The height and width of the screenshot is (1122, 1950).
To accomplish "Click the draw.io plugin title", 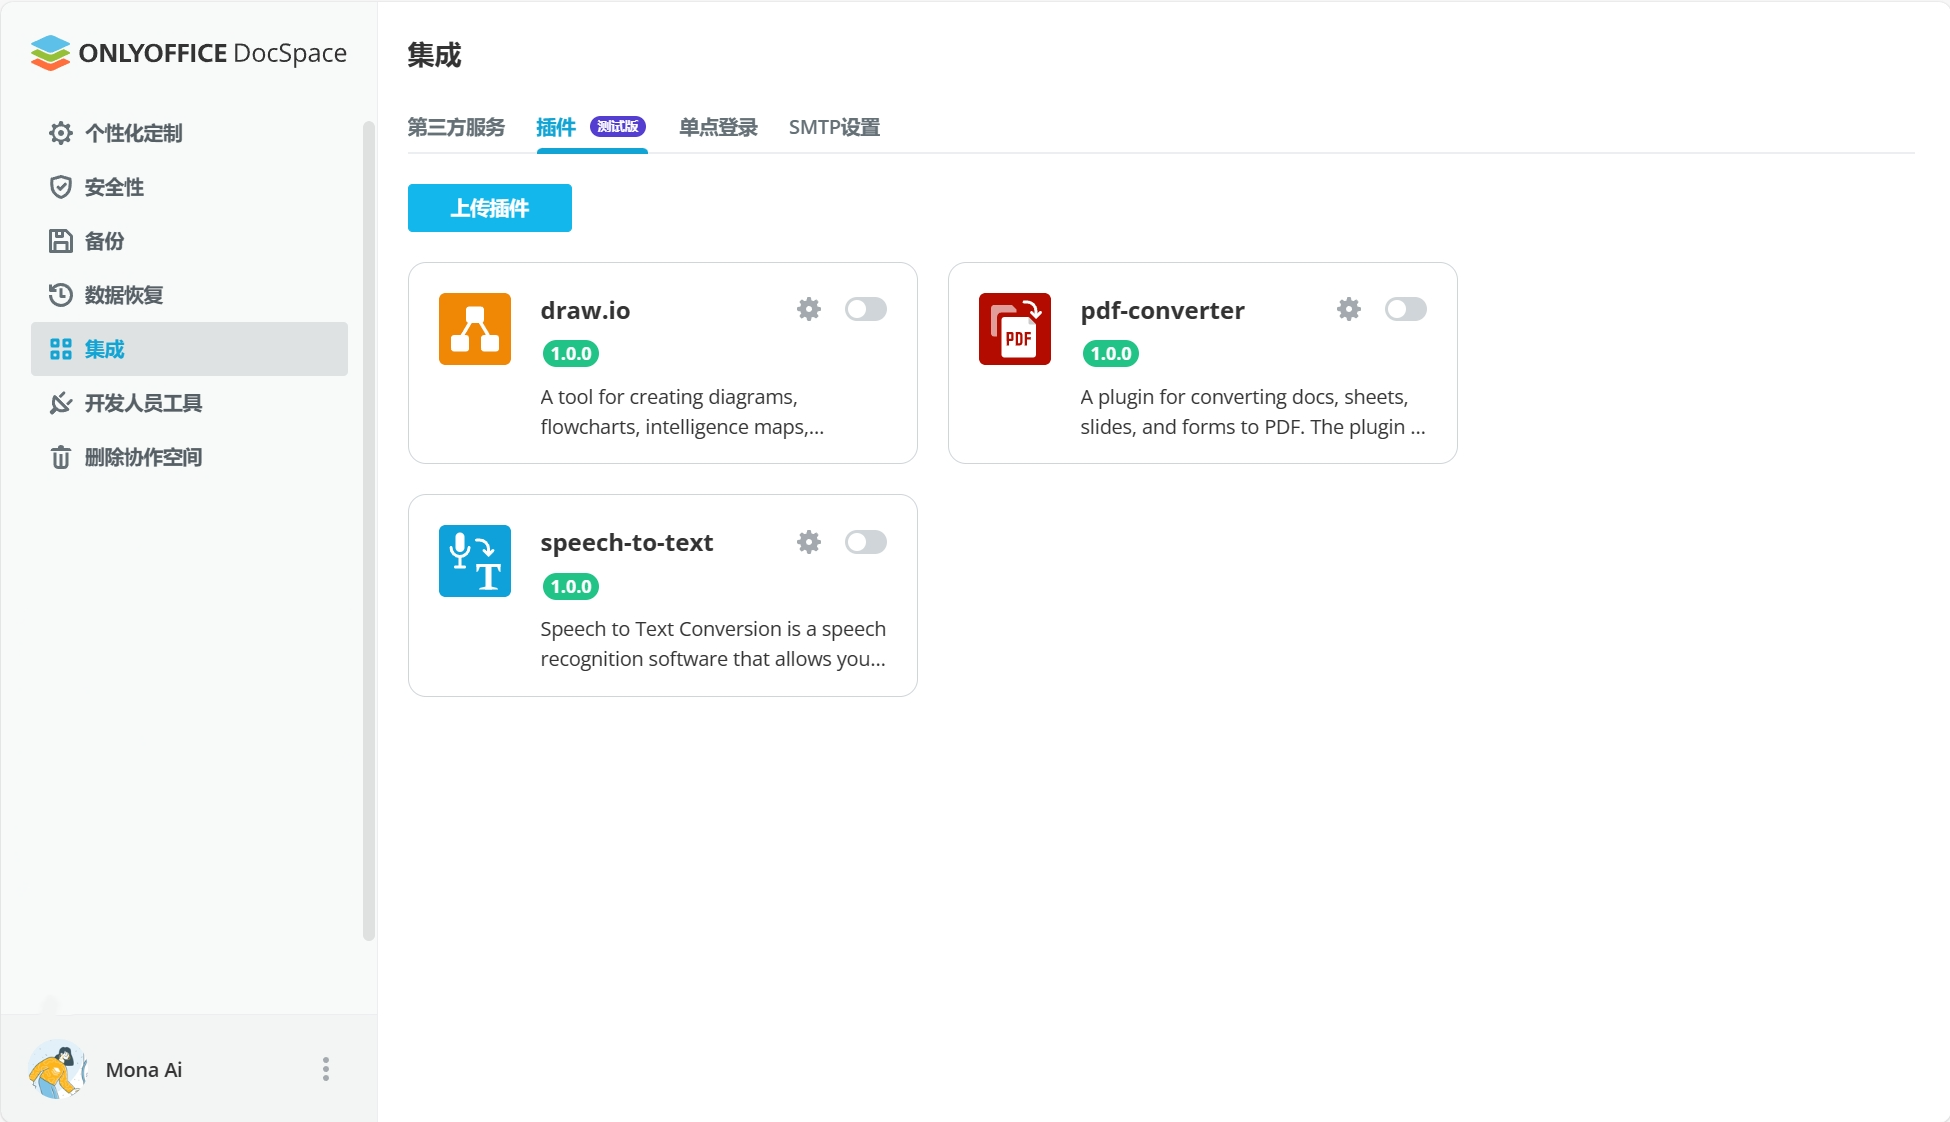I will [585, 311].
